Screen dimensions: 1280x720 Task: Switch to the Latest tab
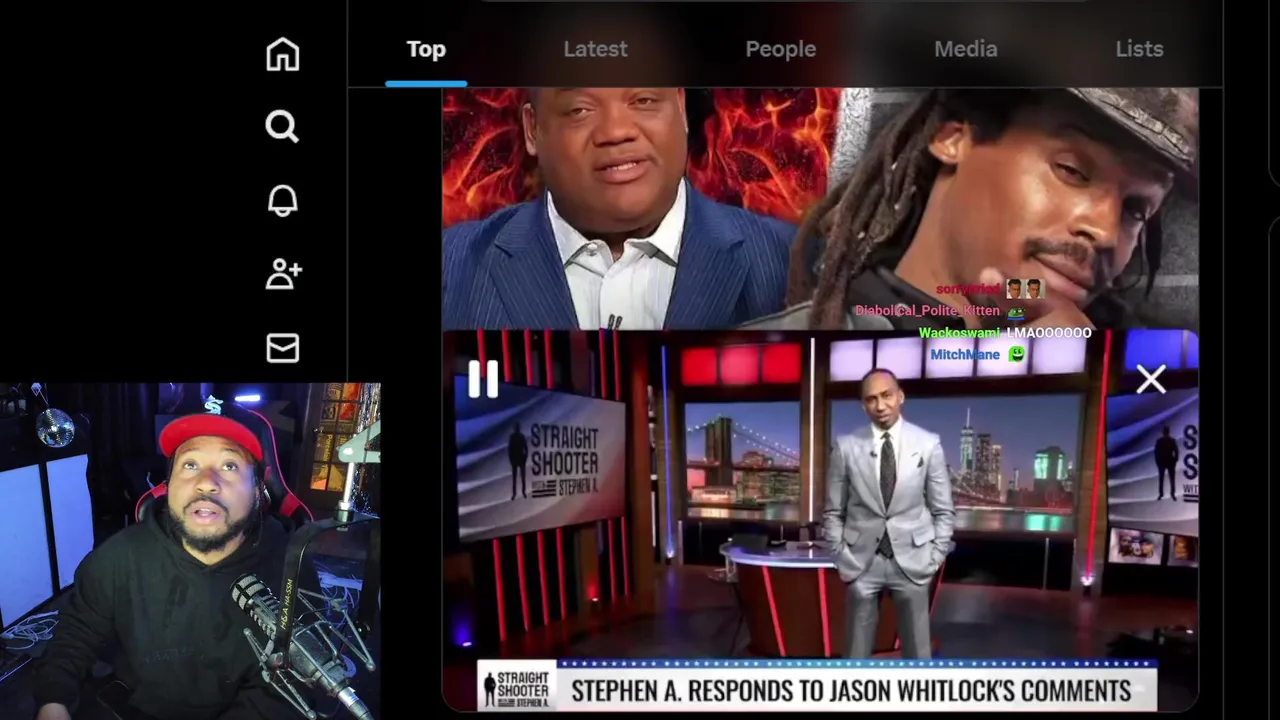point(595,49)
